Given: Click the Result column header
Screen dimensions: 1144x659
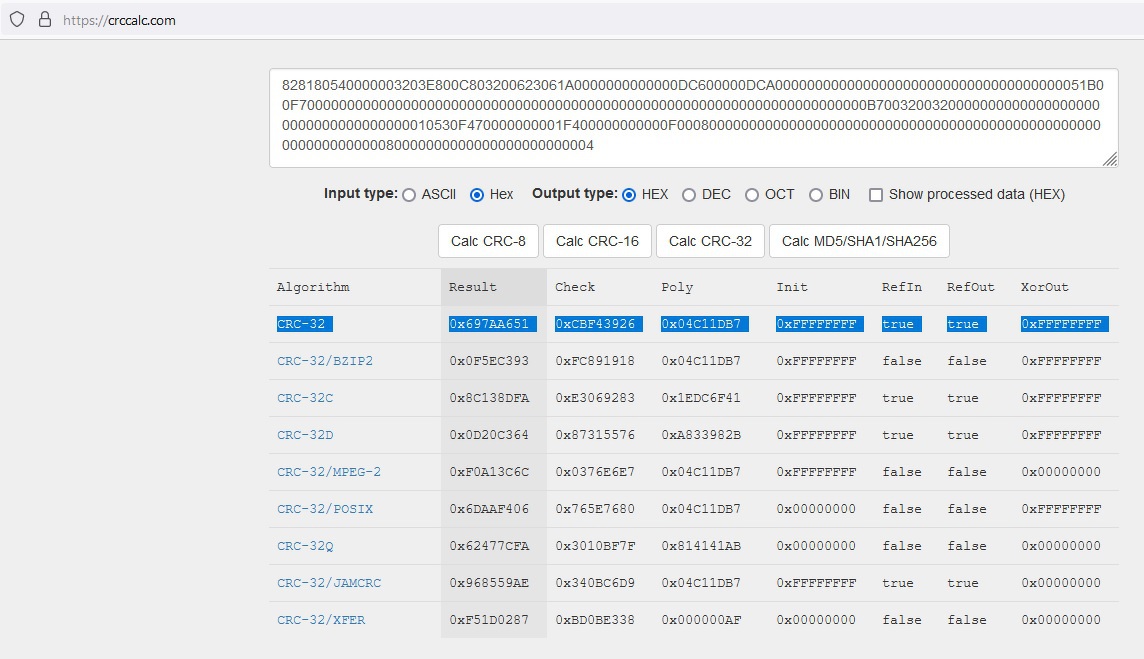Looking at the screenshot, I should 473,287.
